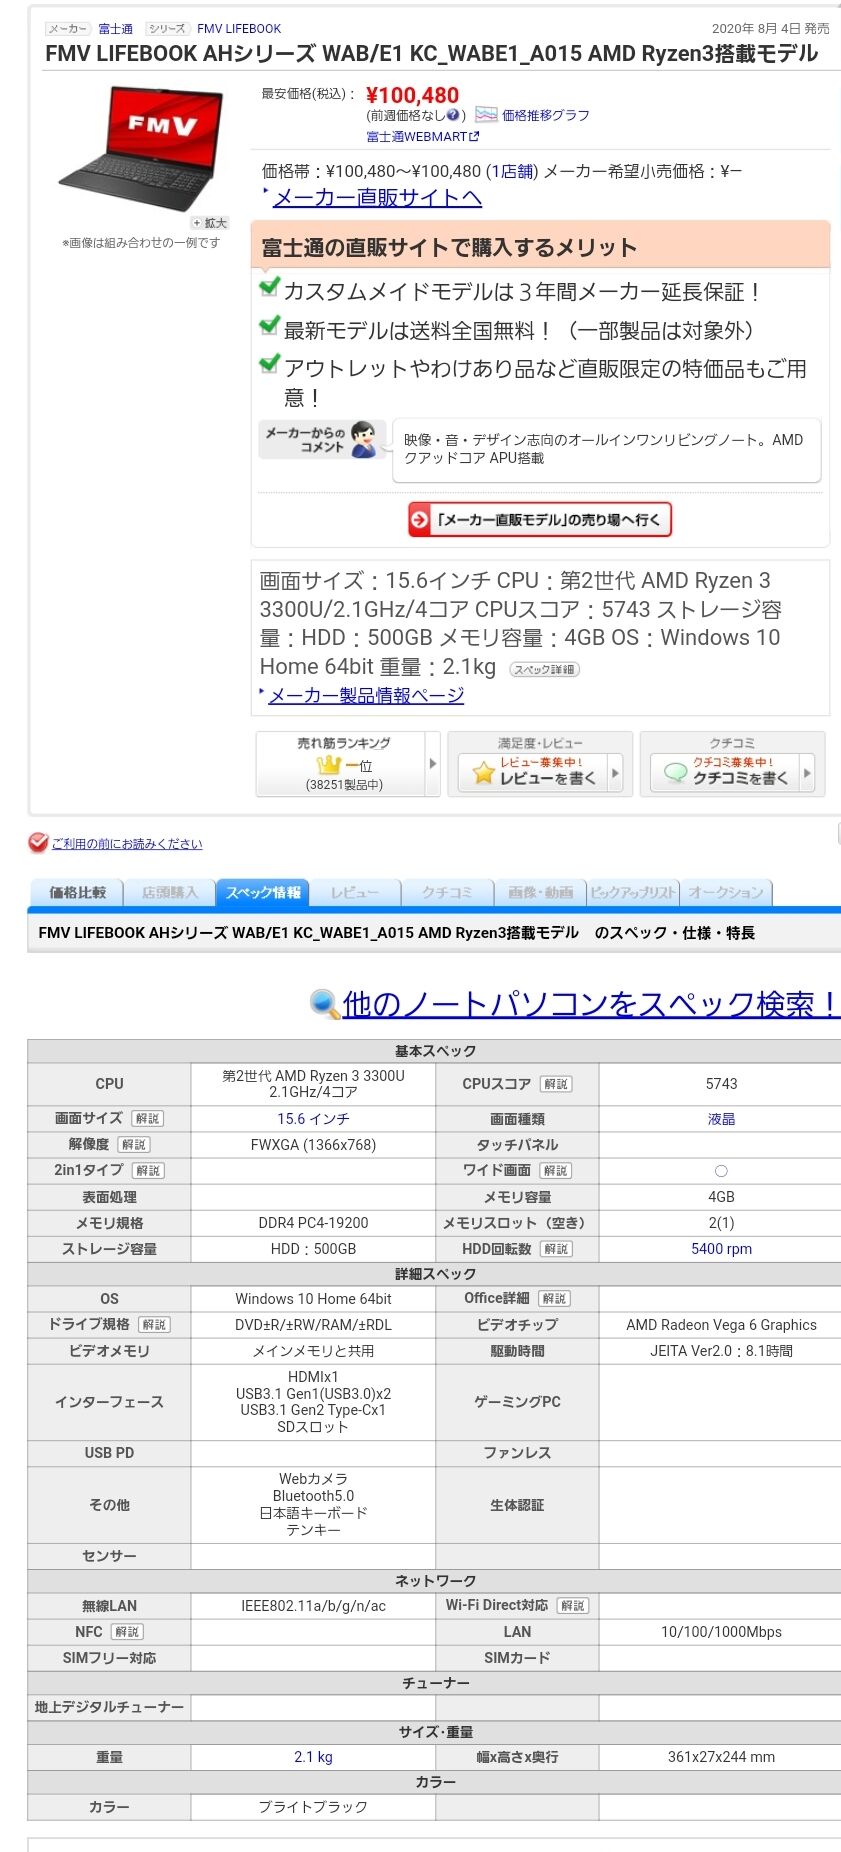
Task: Click 富士通WEBMART shop link
Action: pyautogui.click(x=417, y=136)
